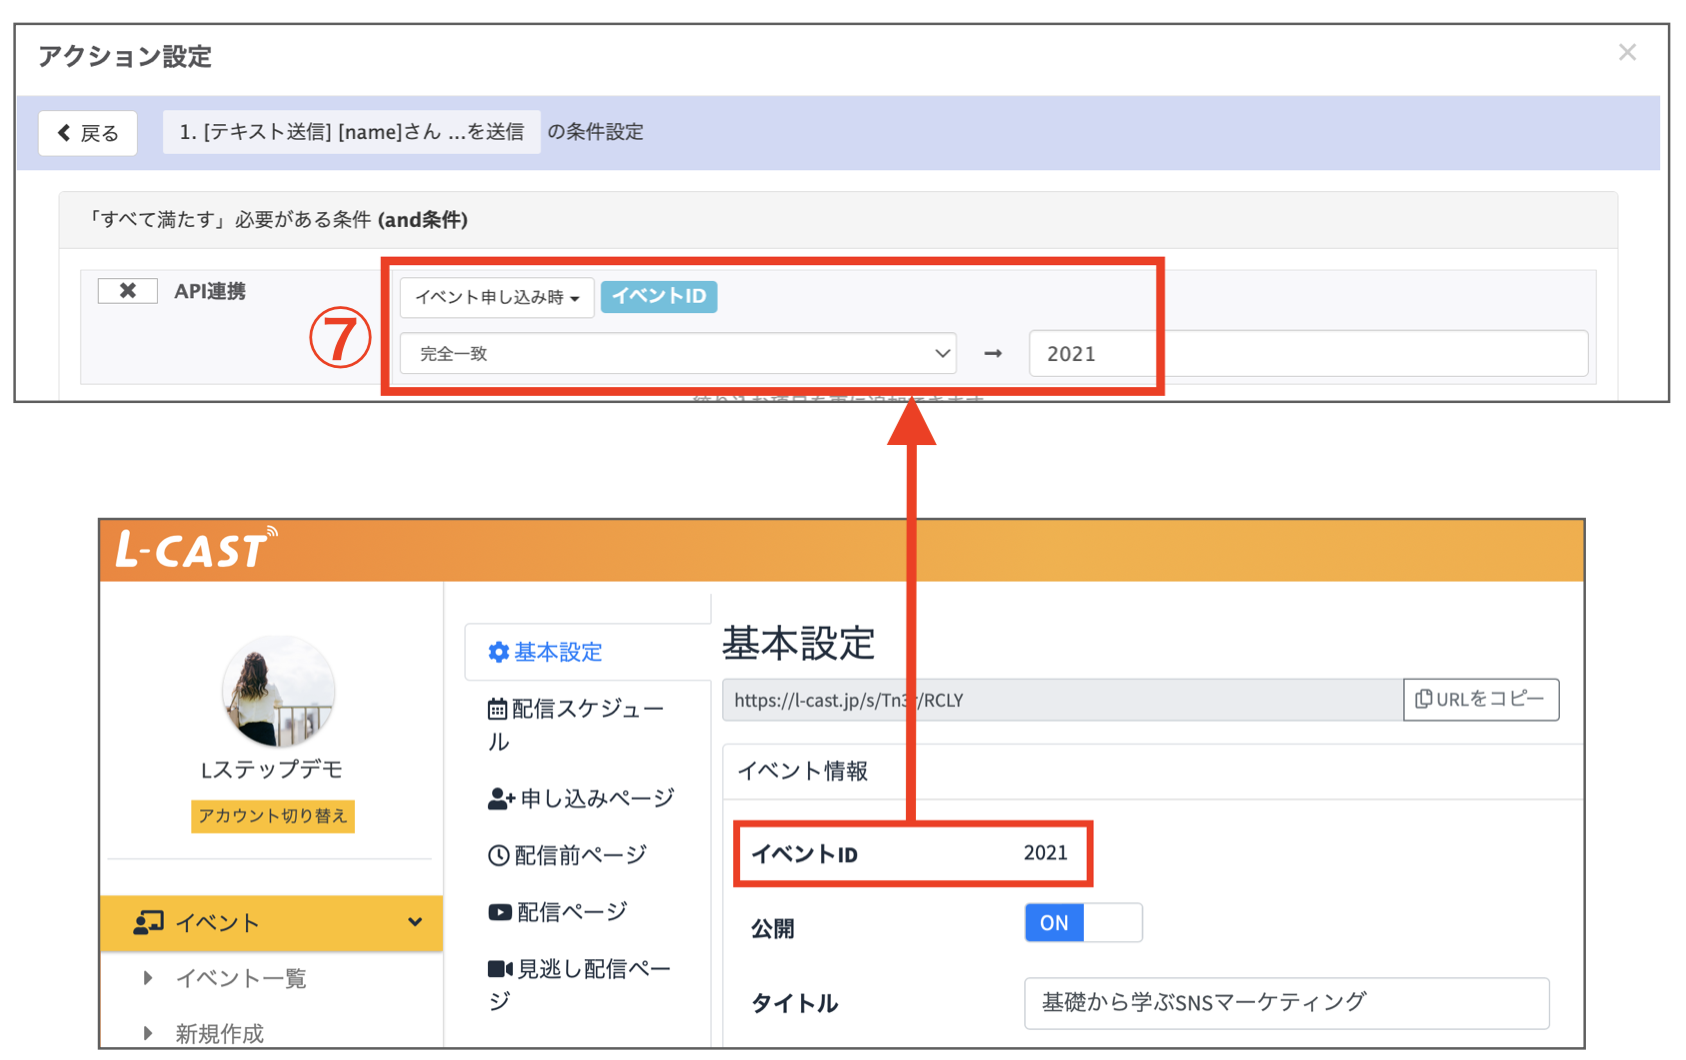Image resolution: width=1686 pixels, height=1060 pixels.
Task: Click the camera icon for 見逃し配信ページ
Action: (498, 967)
